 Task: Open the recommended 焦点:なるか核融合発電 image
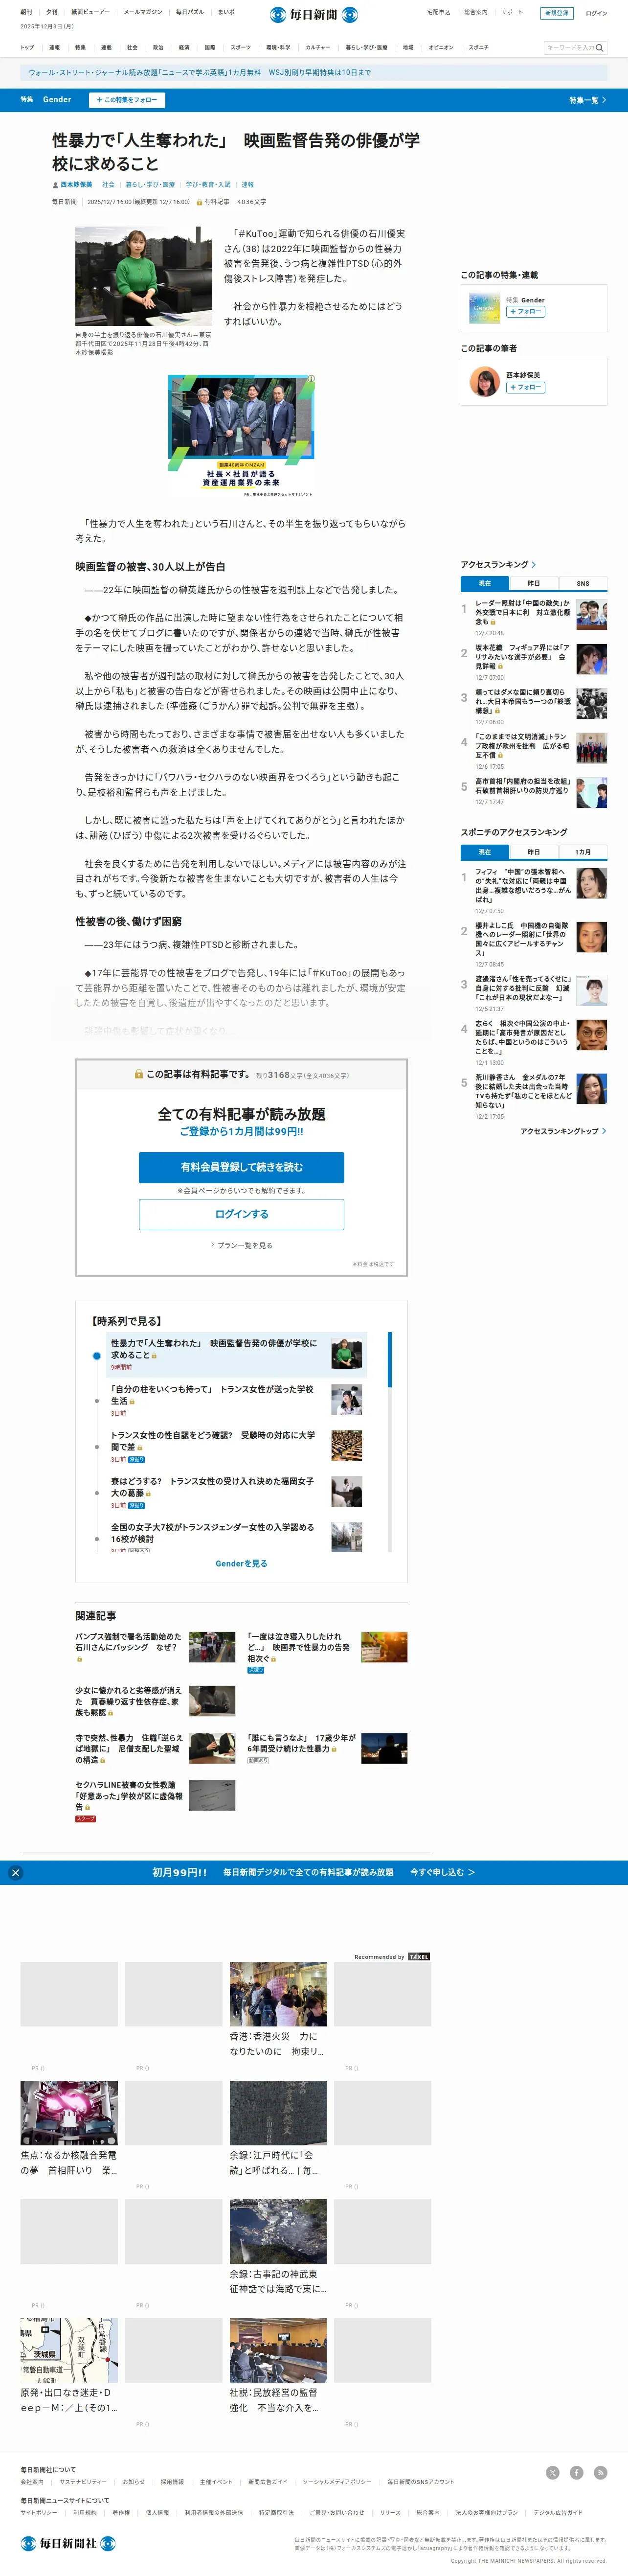click(x=69, y=2113)
